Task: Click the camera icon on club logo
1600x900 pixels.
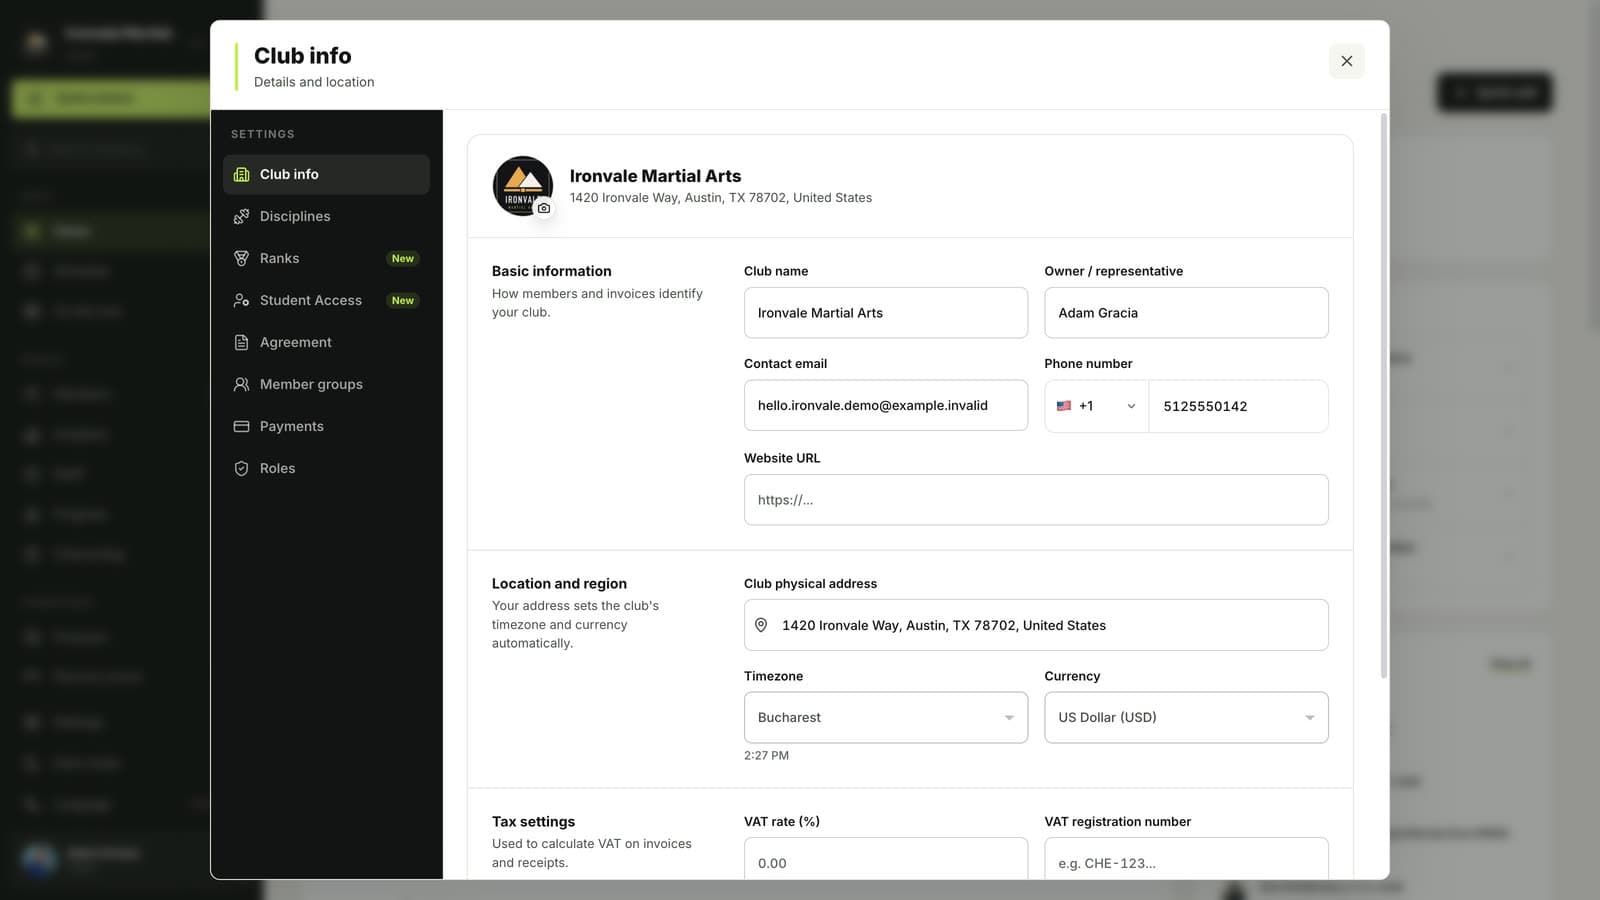Action: [x=543, y=208]
